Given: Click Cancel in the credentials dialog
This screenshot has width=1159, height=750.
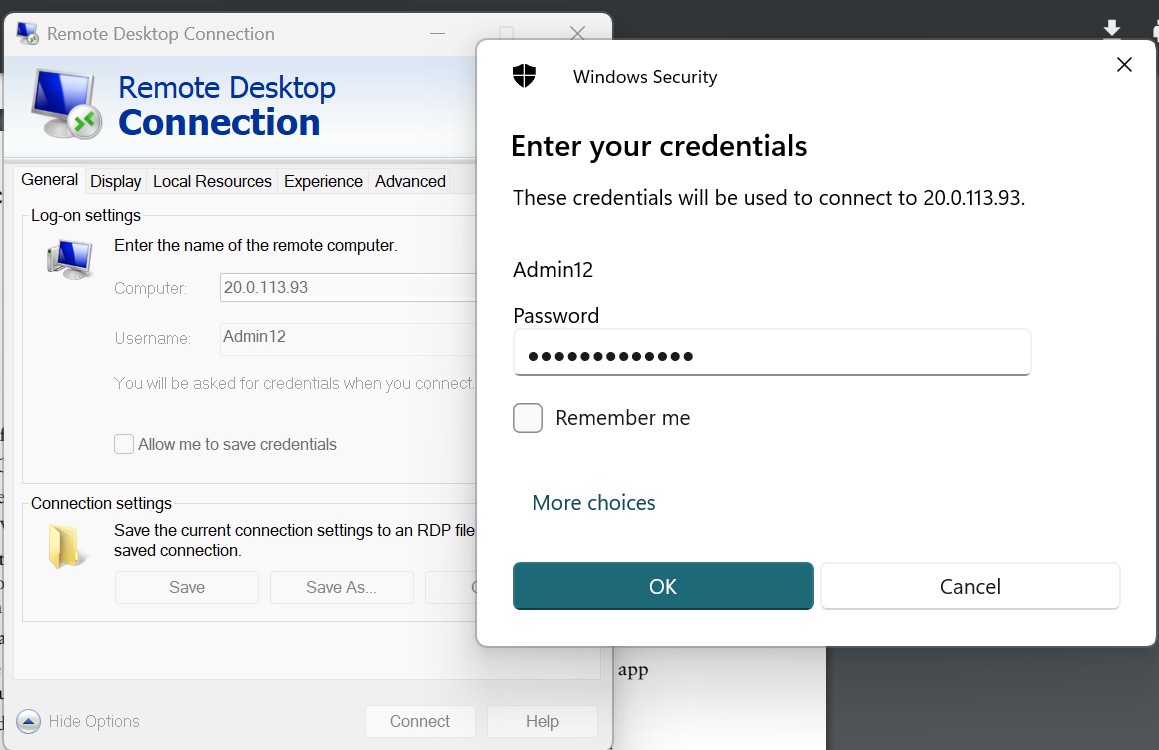Looking at the screenshot, I should point(970,586).
